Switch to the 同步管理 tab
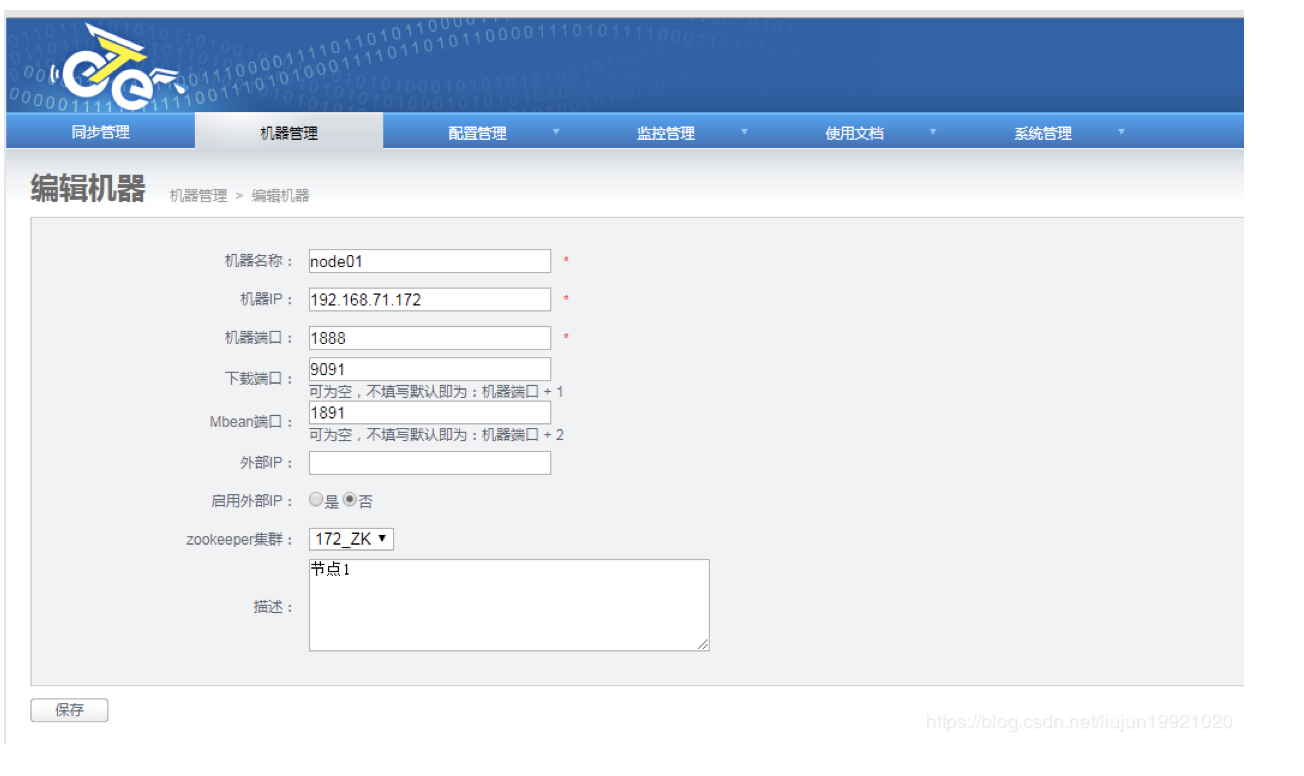The height and width of the screenshot is (776, 1304). pyautogui.click(x=99, y=131)
